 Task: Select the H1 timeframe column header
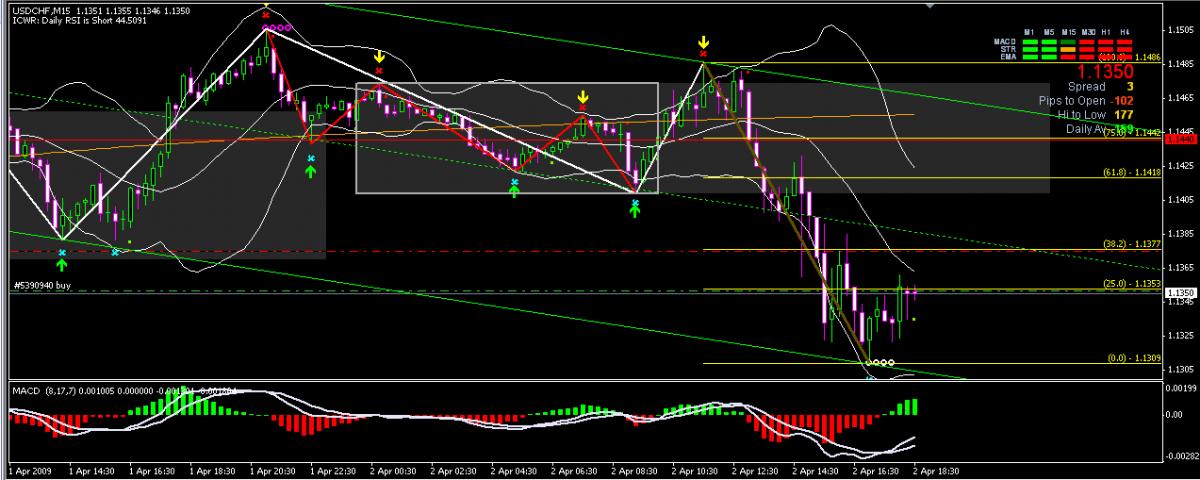click(x=1106, y=32)
